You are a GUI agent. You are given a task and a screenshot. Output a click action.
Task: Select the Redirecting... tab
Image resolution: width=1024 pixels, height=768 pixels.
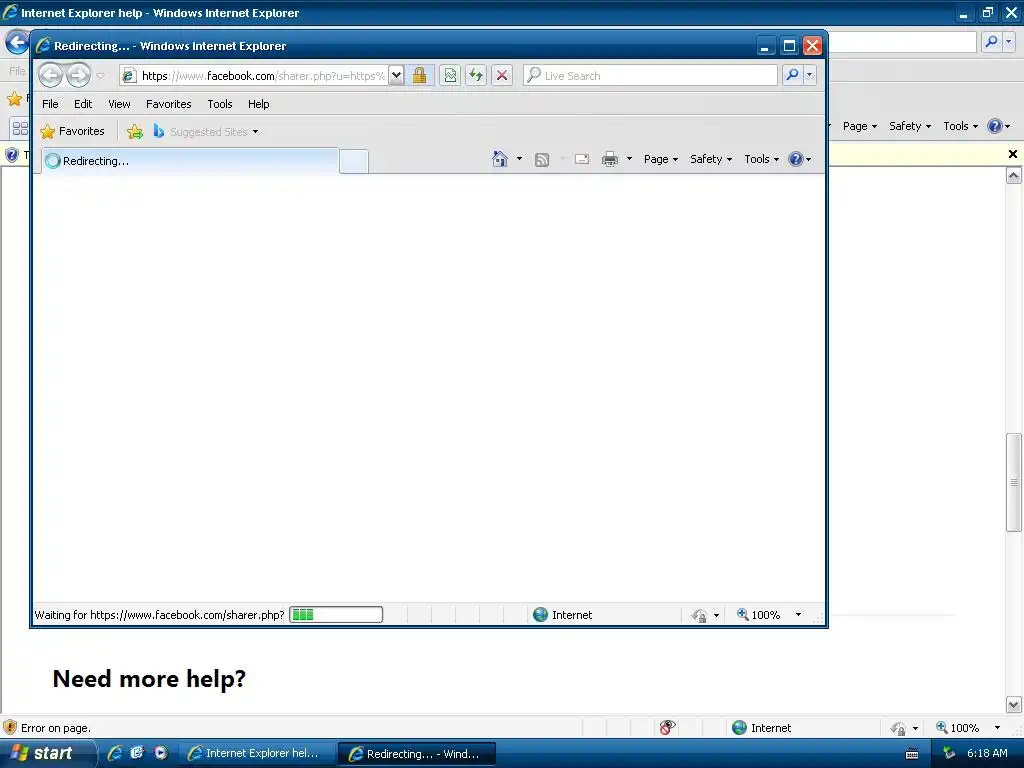coord(190,161)
